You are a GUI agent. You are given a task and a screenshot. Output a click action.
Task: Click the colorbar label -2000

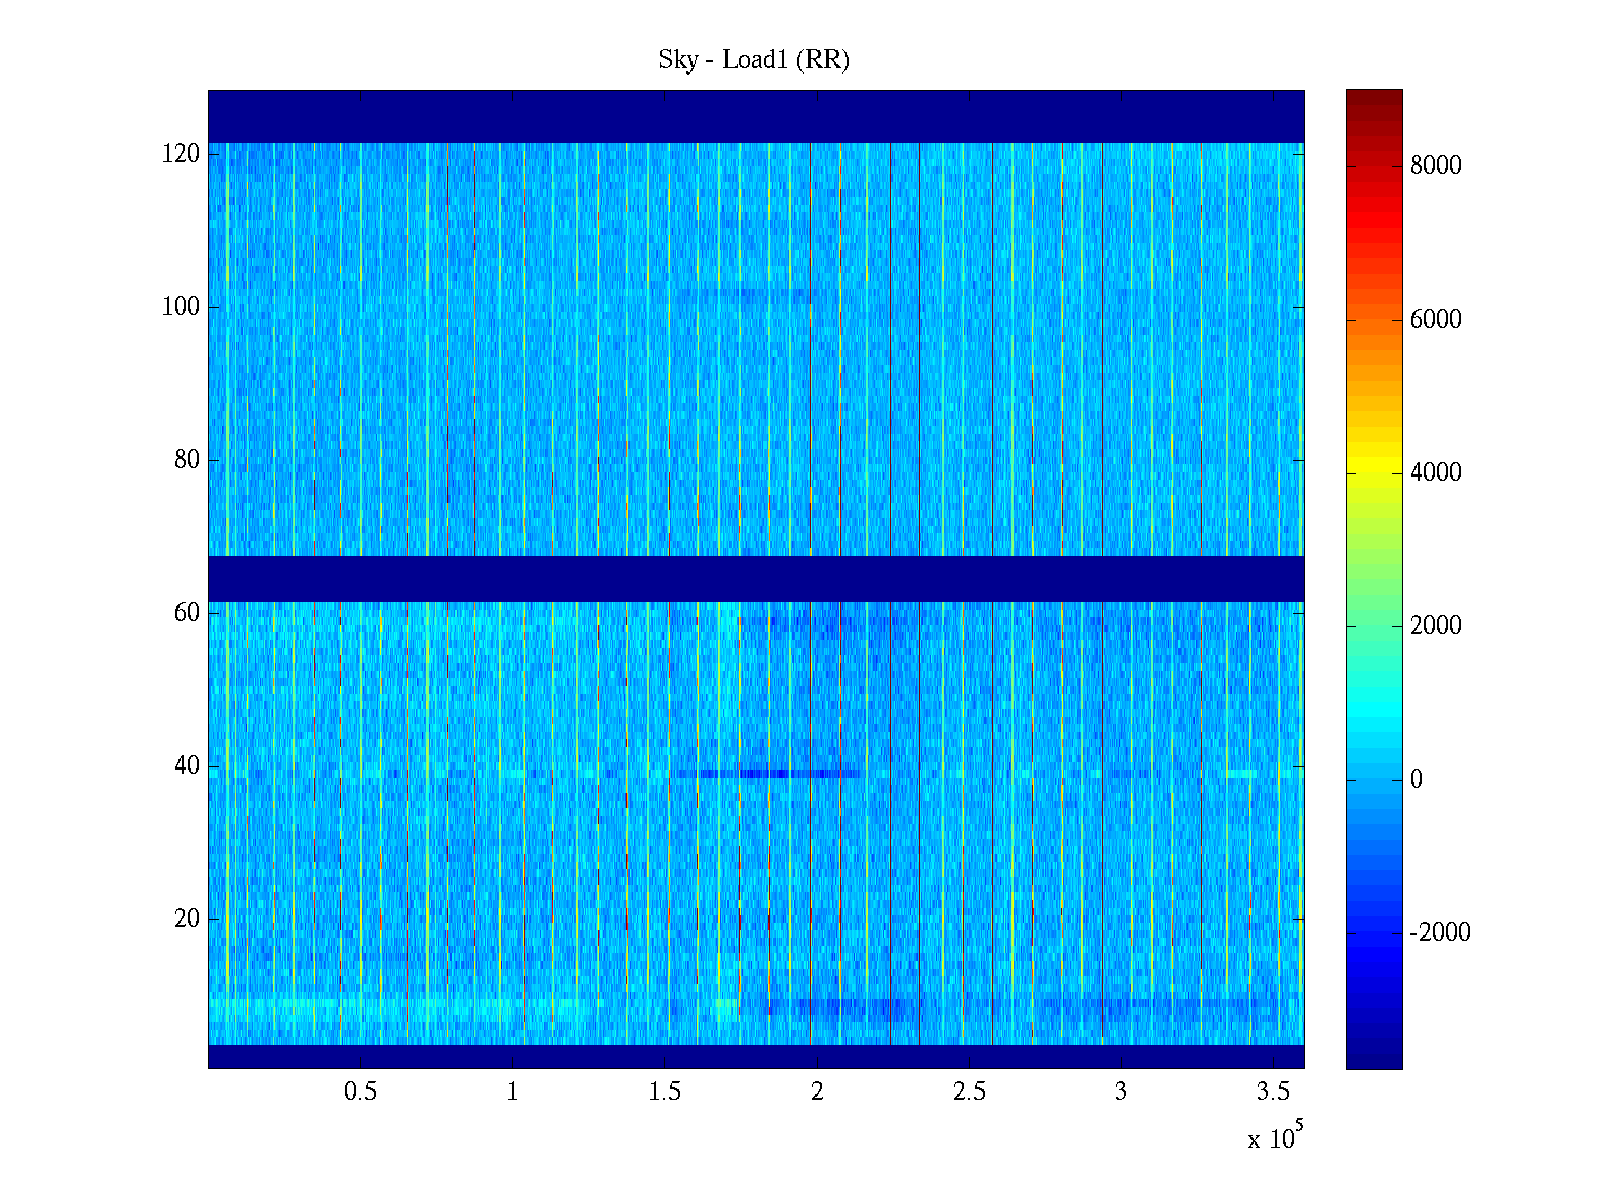point(1439,933)
